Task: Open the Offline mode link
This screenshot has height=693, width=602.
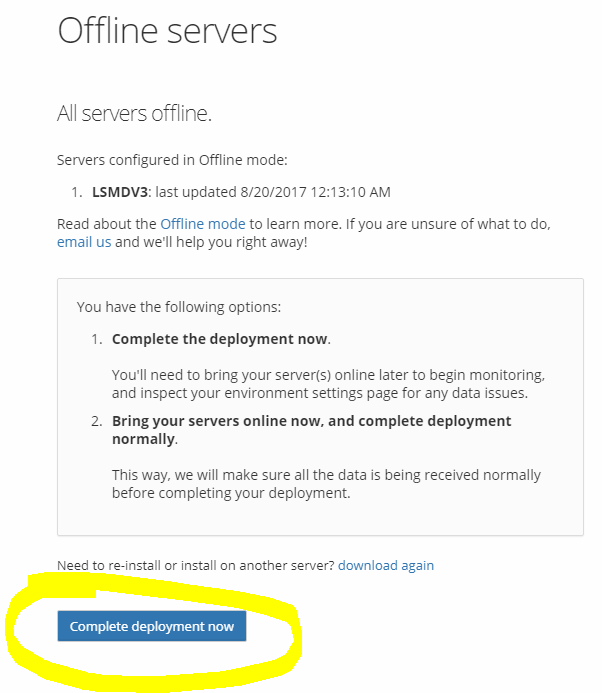Action: point(203,223)
